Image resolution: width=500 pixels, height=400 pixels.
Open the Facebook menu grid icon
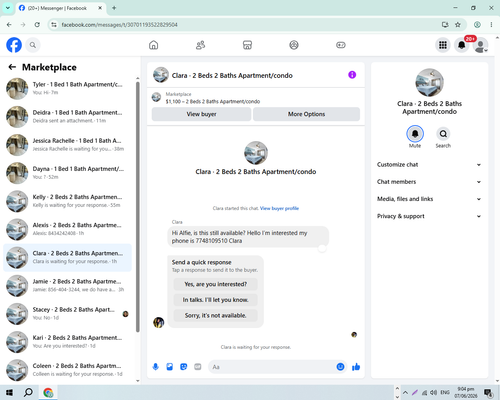point(443,45)
